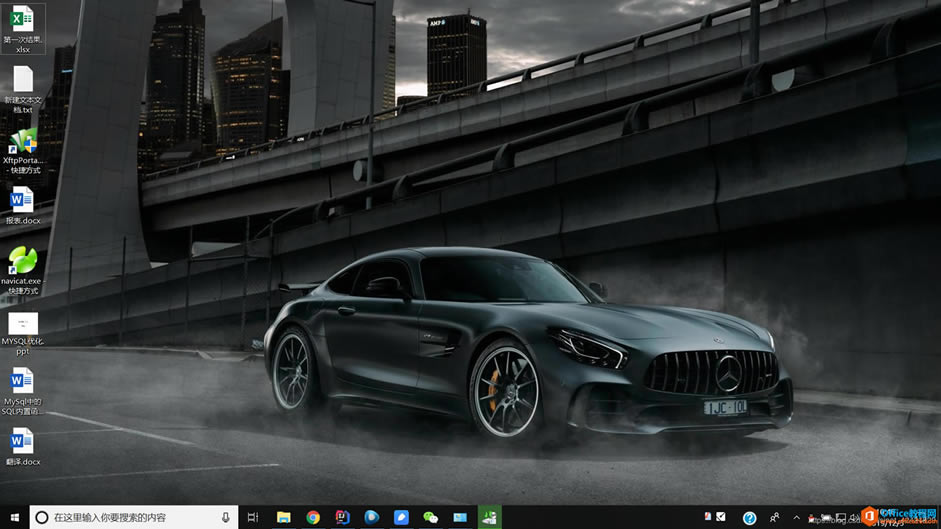Select the 翻译.docx Word document

tap(23, 447)
